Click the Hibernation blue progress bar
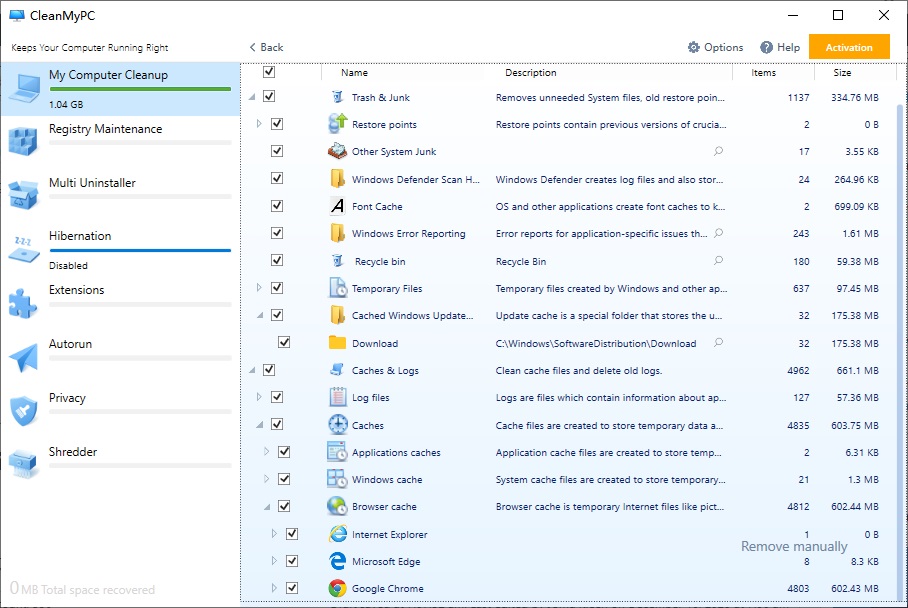The image size is (908, 608). pos(140,250)
